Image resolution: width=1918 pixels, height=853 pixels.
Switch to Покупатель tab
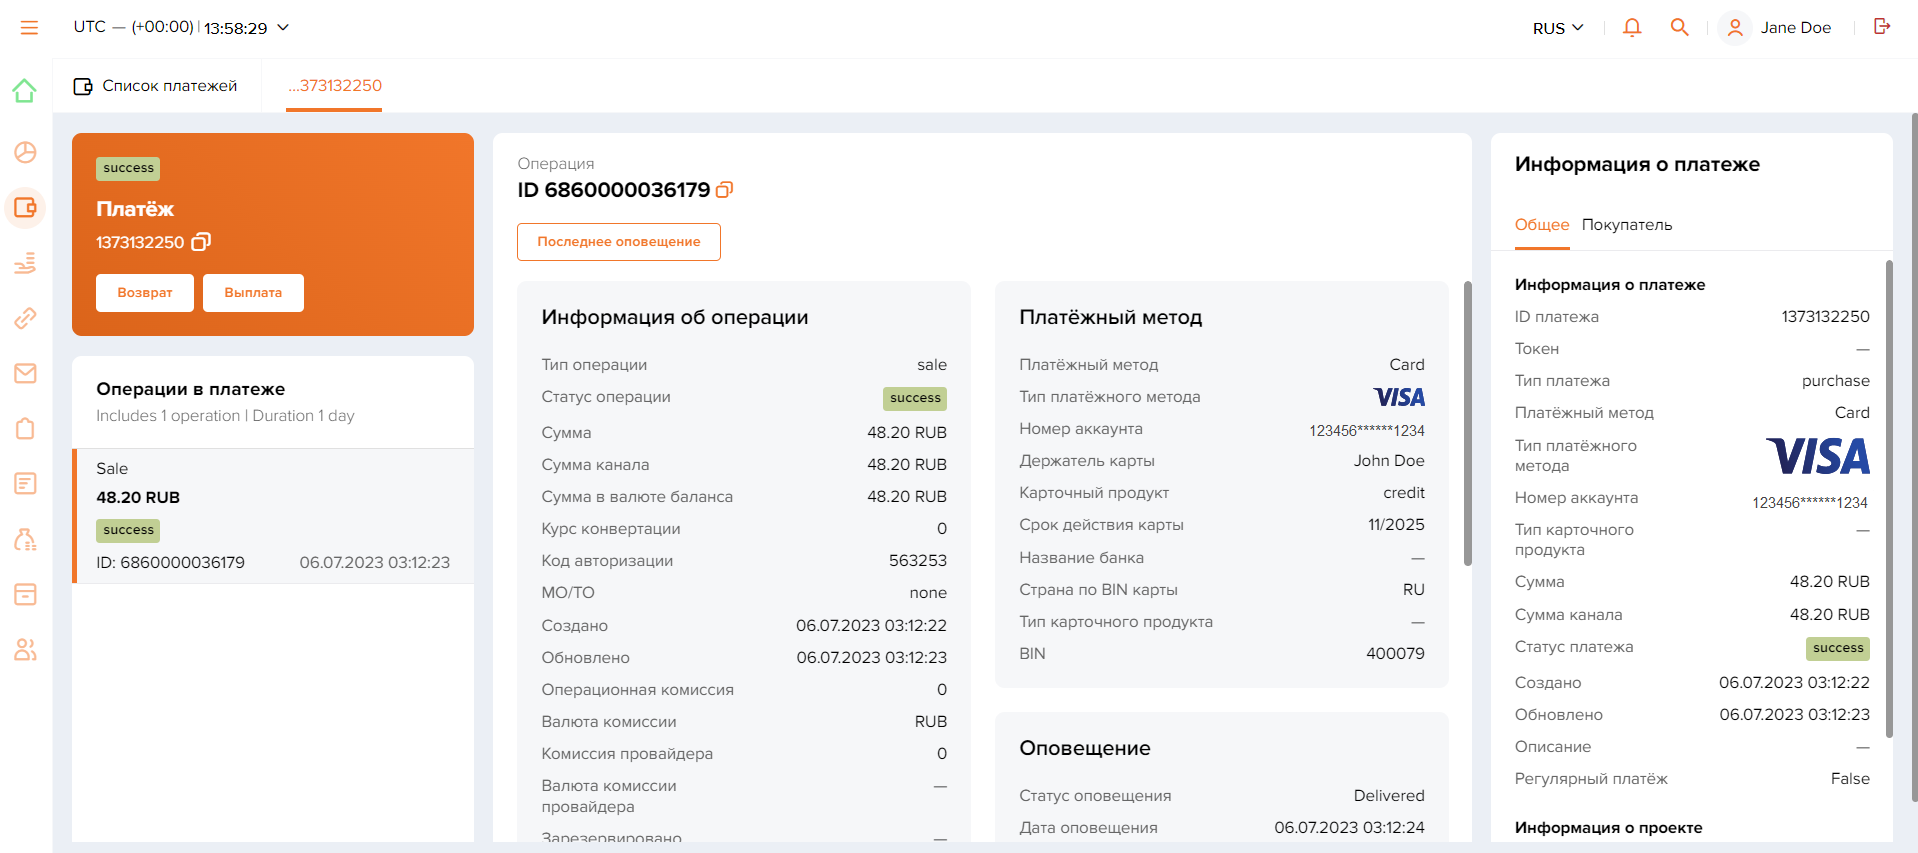pyautogui.click(x=1627, y=225)
